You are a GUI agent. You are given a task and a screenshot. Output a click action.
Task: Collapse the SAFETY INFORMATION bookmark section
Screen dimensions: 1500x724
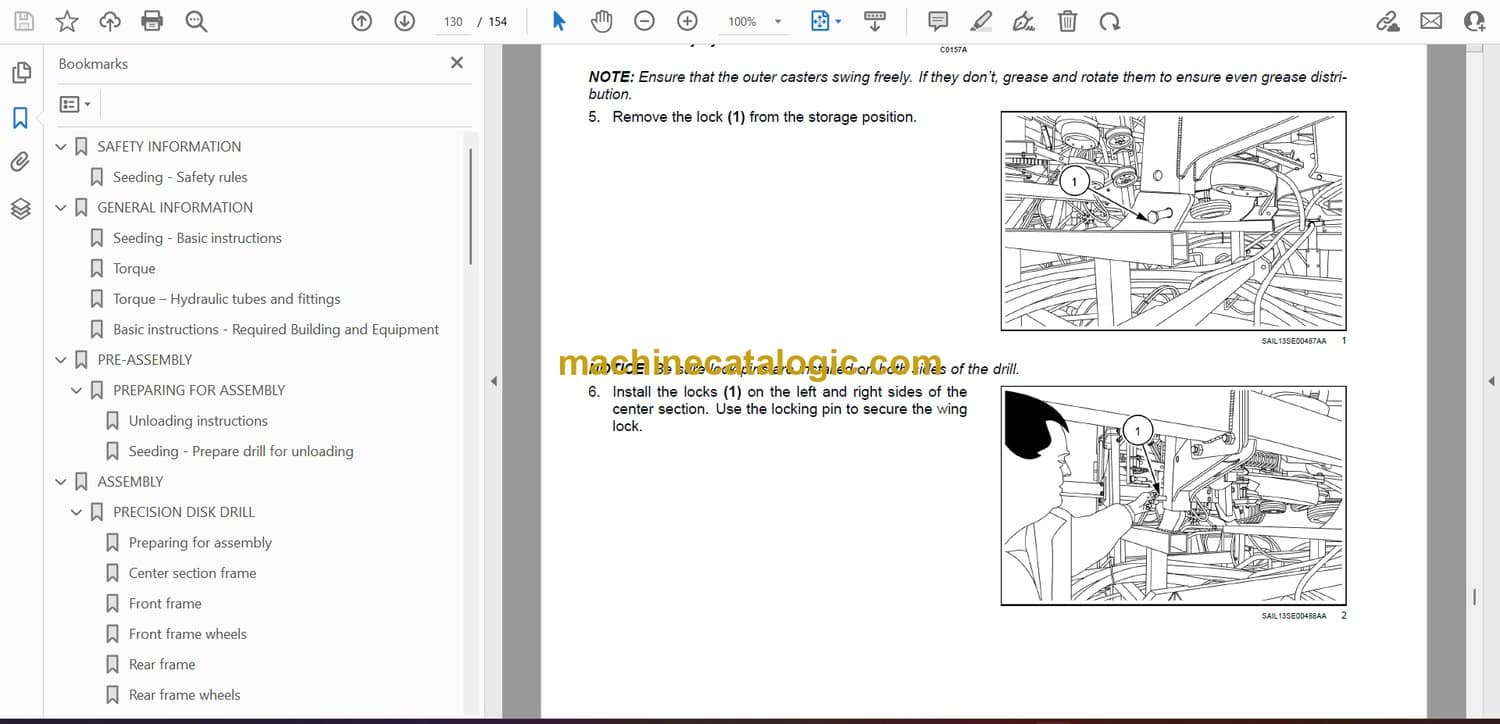pyautogui.click(x=61, y=147)
